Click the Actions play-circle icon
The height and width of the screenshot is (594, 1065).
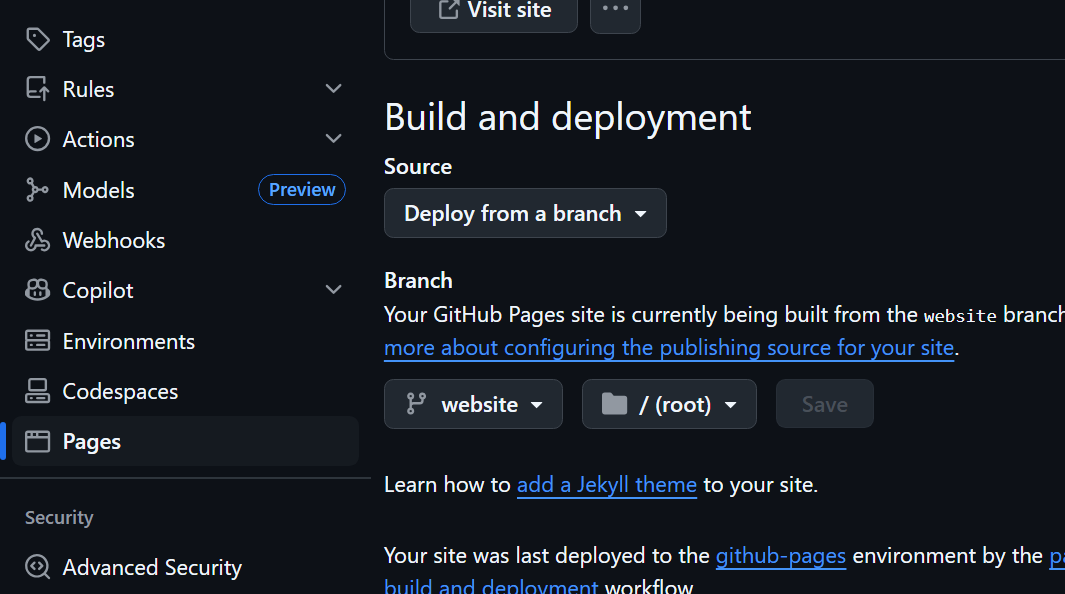click(37, 139)
